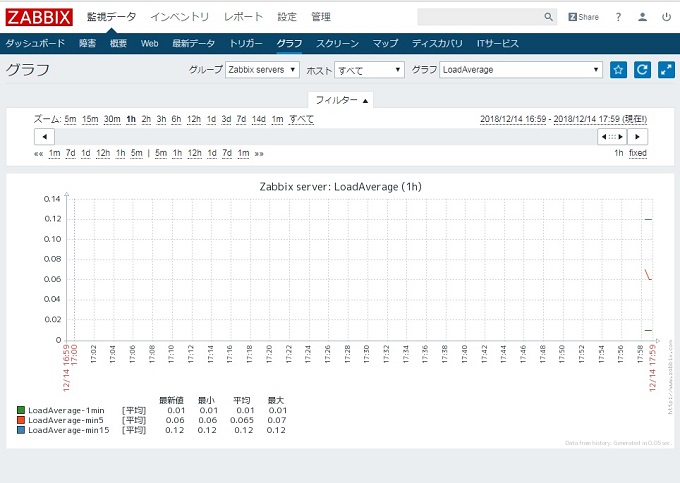Image resolution: width=680 pixels, height=483 pixels.
Task: Open the Zabbix Share link
Action: coord(583,17)
